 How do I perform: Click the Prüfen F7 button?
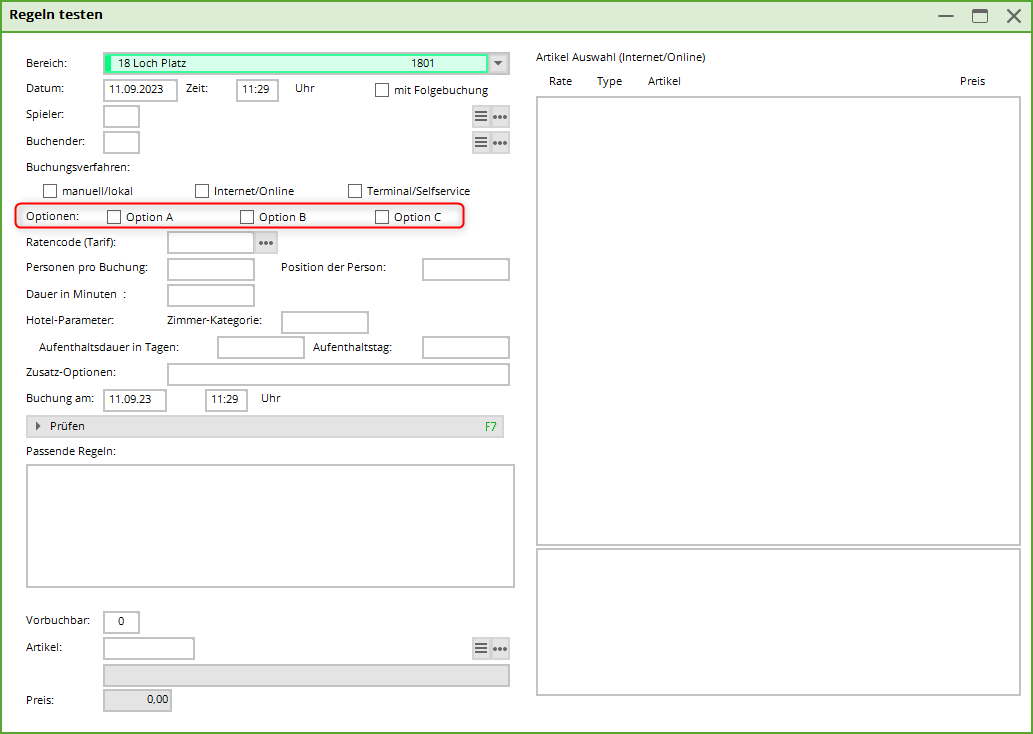(x=265, y=427)
